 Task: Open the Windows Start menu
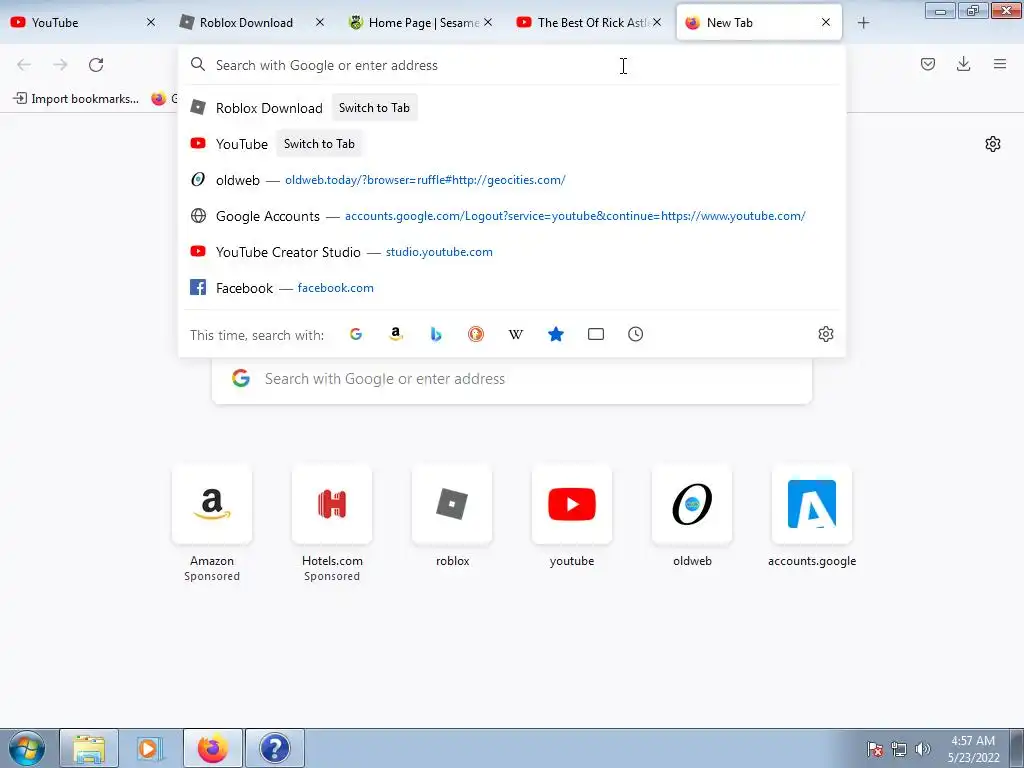(x=26, y=748)
